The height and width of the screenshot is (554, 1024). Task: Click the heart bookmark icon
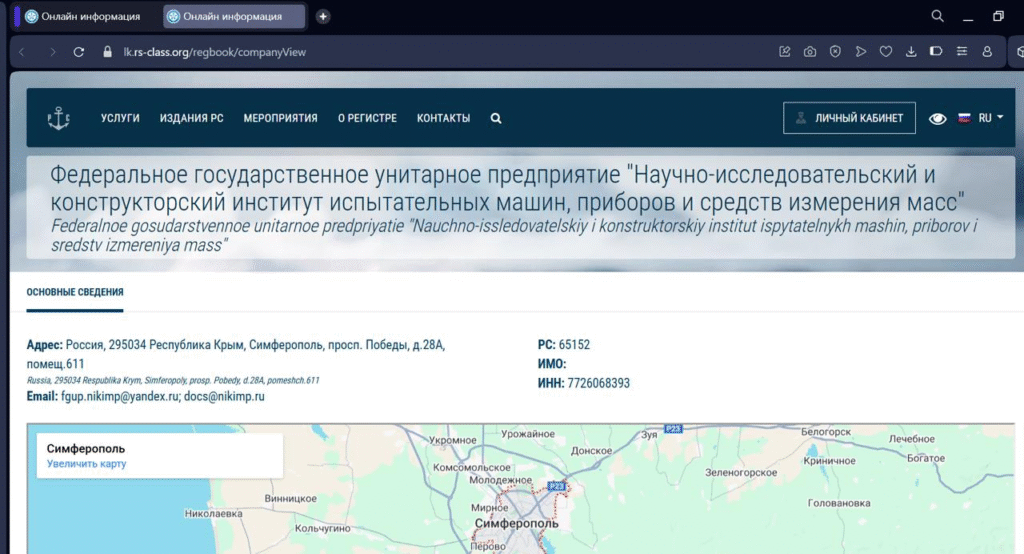coord(886,52)
